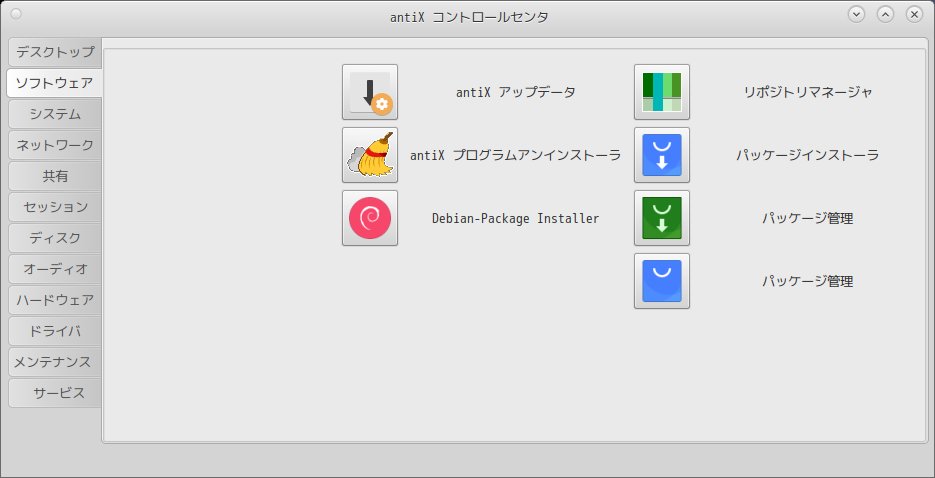Switch to the ハードウェア tab
Screen dimensions: 935x478
point(55,300)
